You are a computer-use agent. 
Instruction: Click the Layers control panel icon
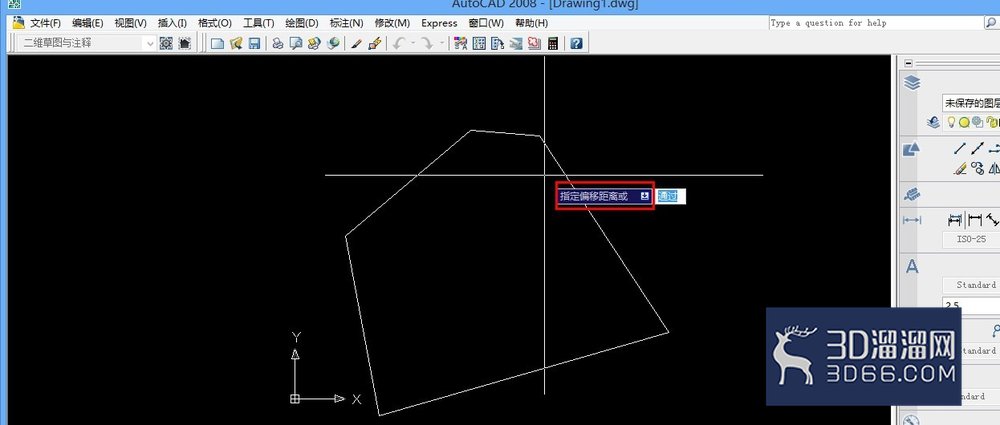[913, 82]
